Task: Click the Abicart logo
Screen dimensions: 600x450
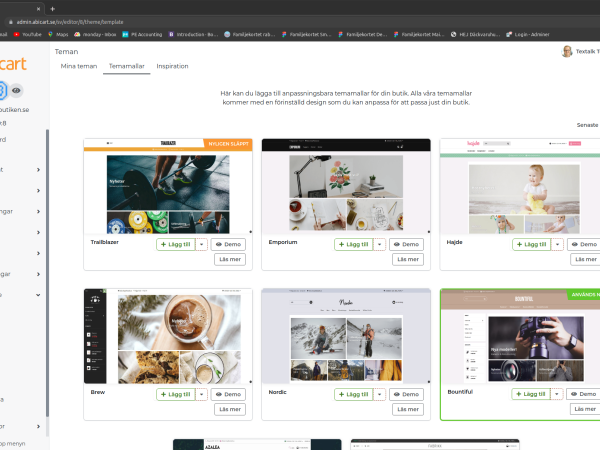Action: click(13, 64)
